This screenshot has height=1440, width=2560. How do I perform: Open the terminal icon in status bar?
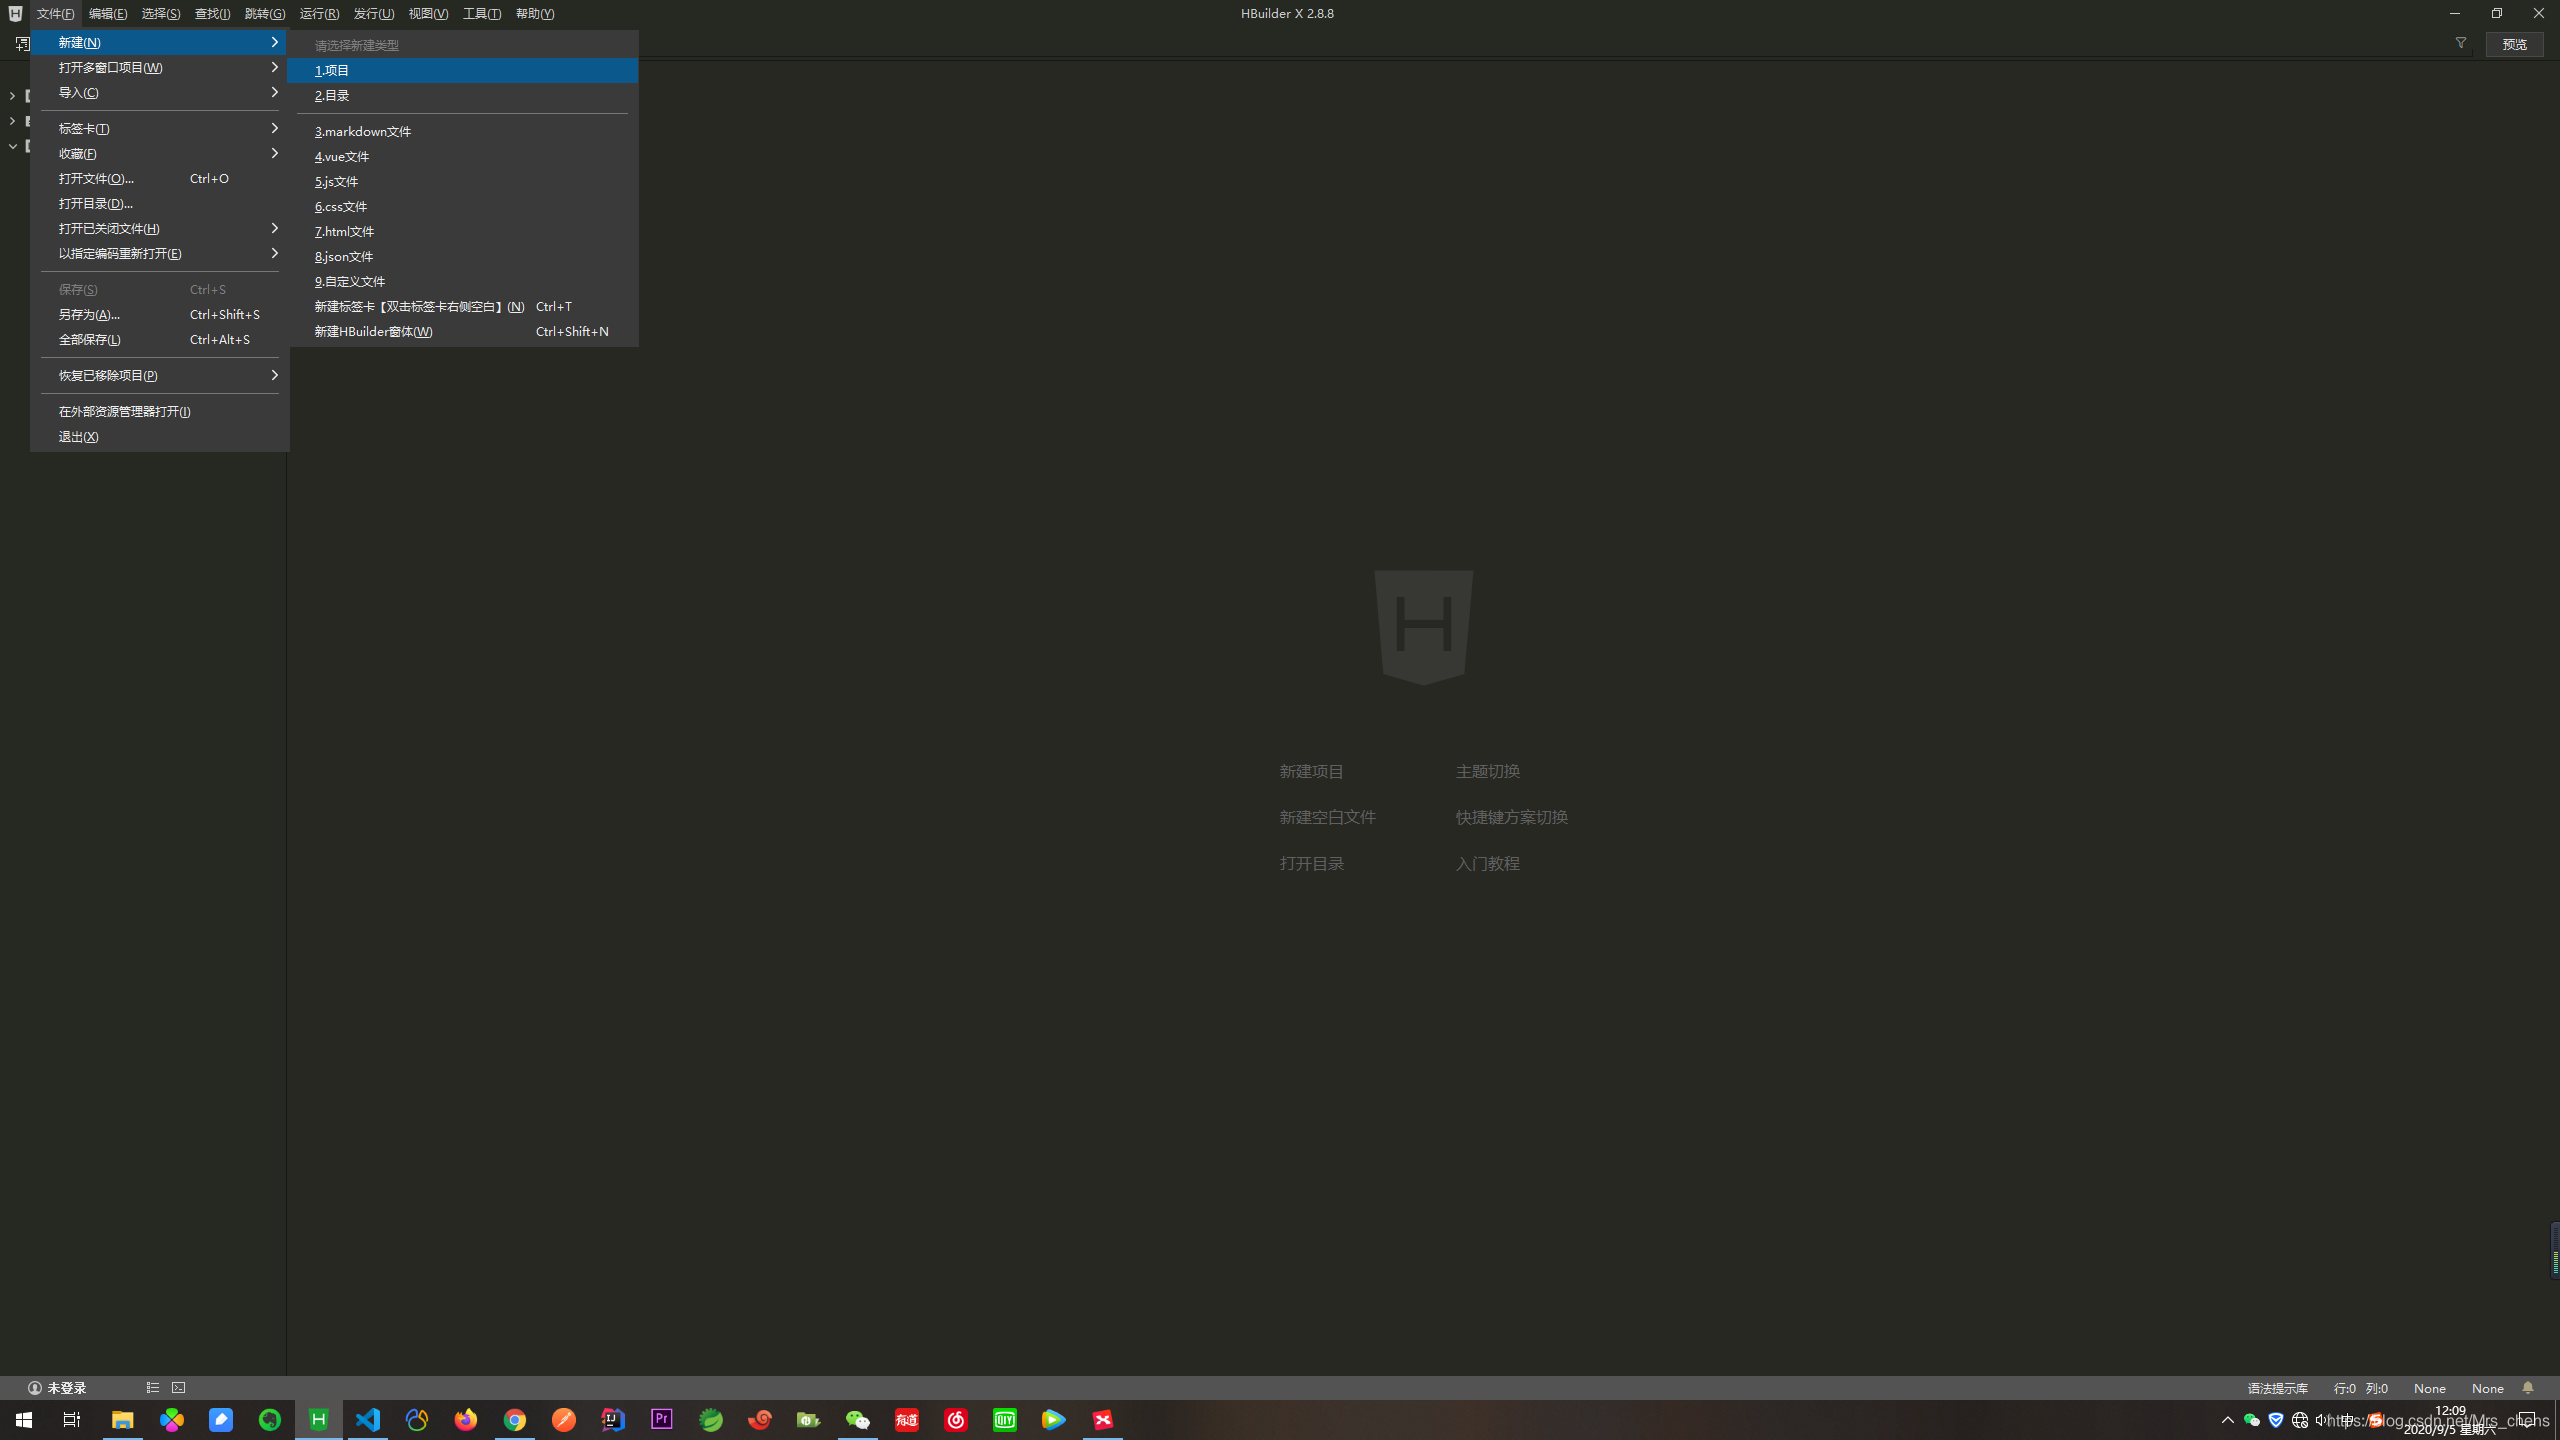click(179, 1388)
